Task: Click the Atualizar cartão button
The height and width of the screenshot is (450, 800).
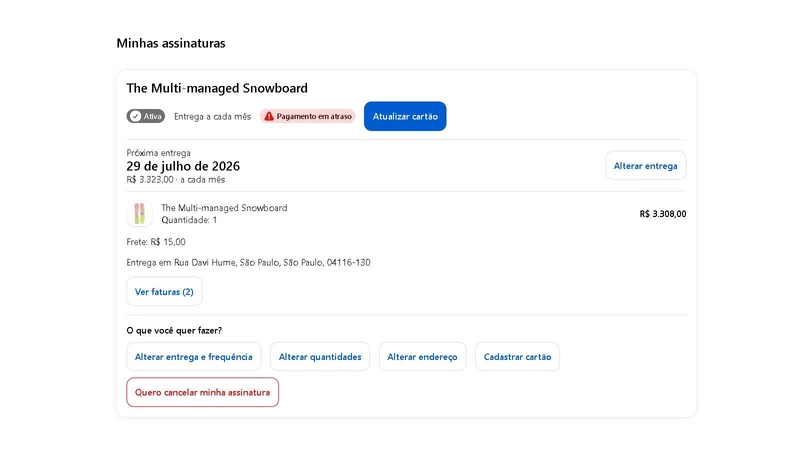Action: pyautogui.click(x=405, y=116)
